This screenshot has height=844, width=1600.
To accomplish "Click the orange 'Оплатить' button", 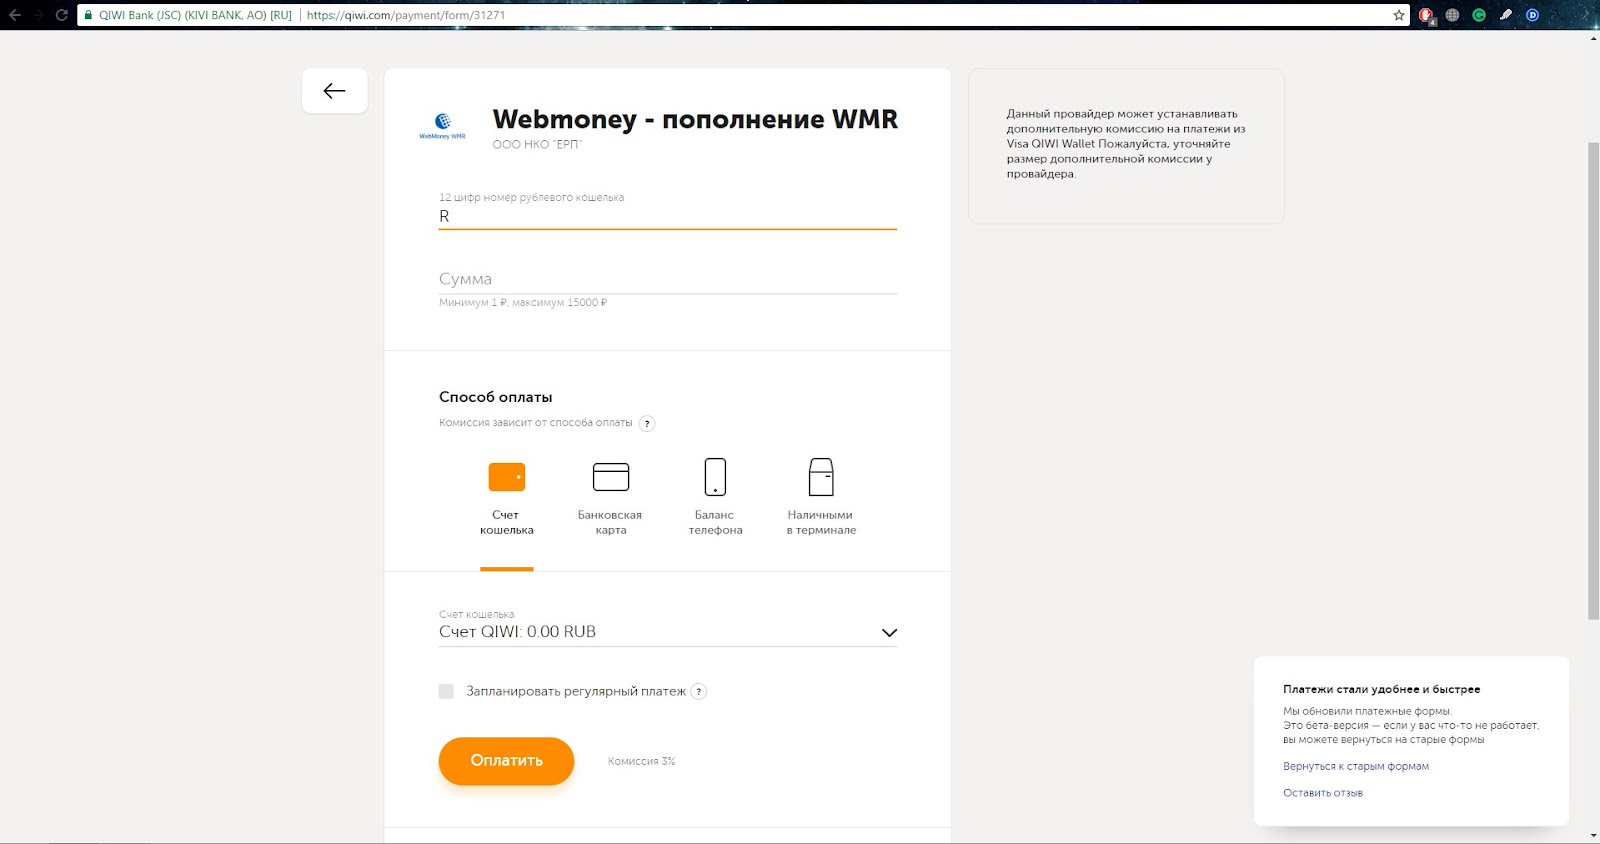I will pos(506,761).
